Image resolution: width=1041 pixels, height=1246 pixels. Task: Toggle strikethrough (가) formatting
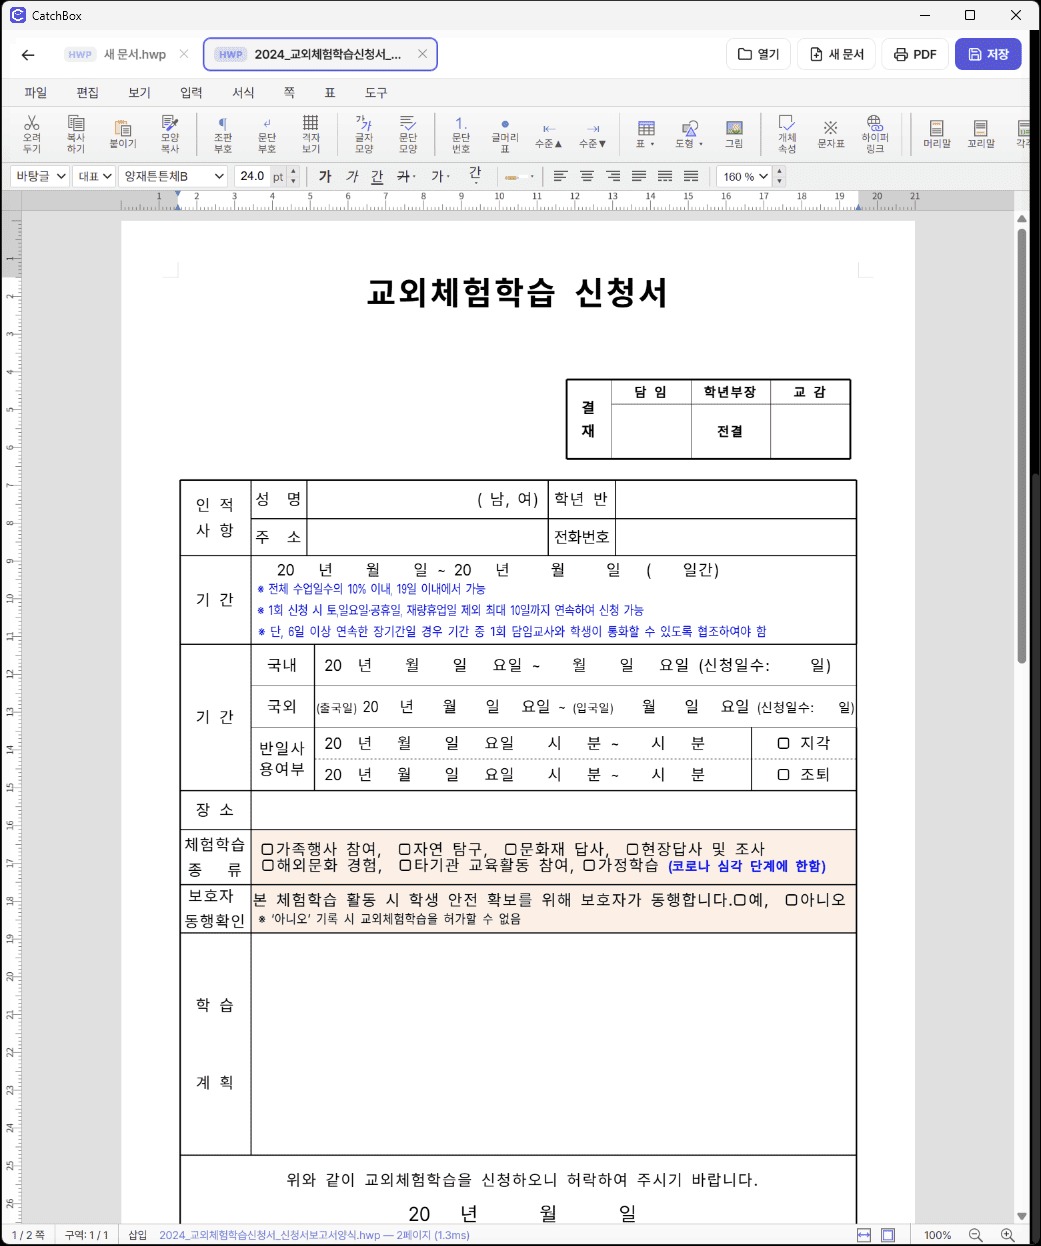click(x=404, y=176)
